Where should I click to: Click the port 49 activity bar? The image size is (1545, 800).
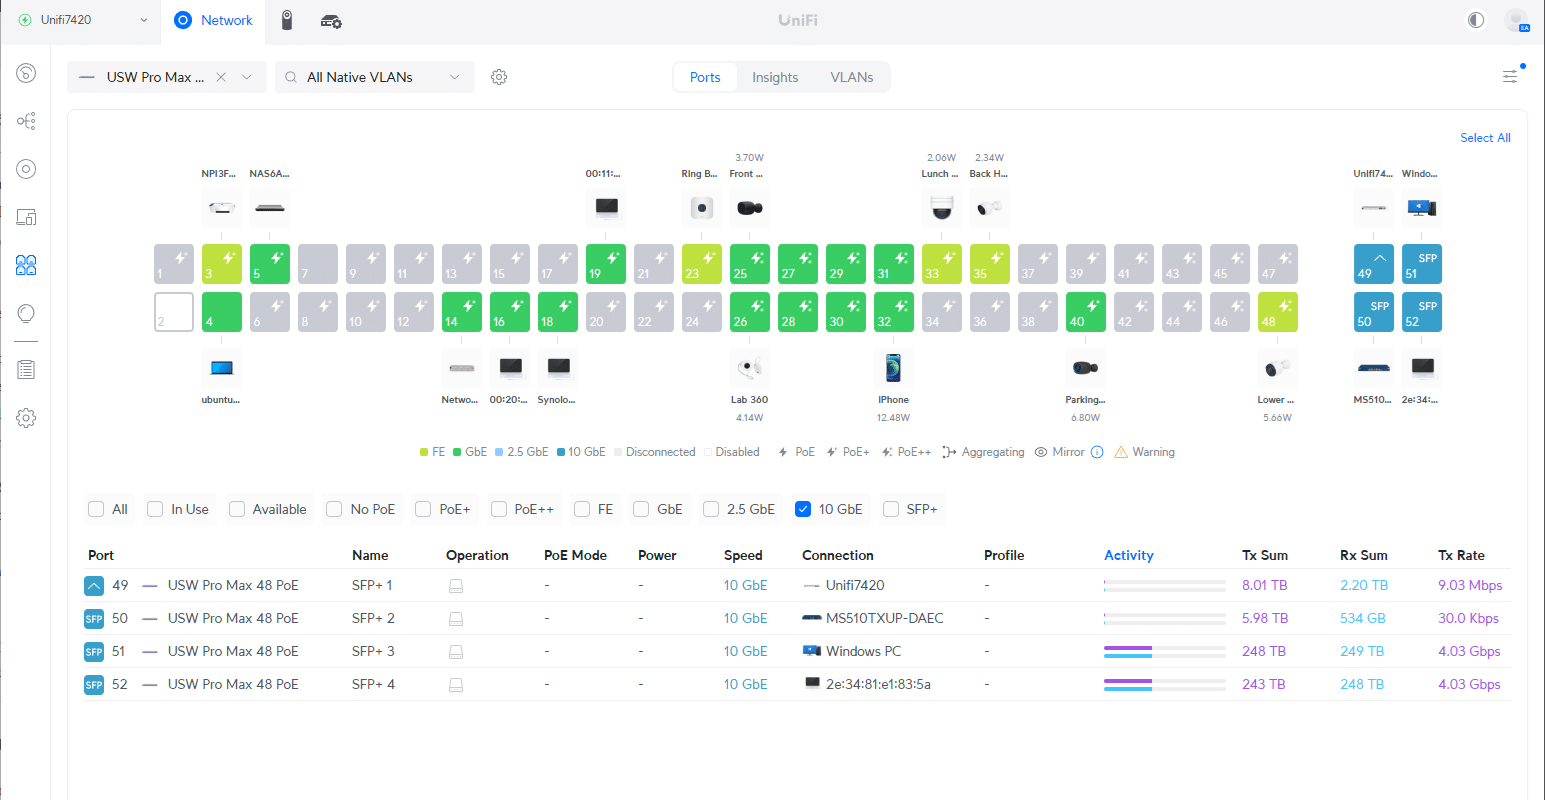click(x=1165, y=585)
